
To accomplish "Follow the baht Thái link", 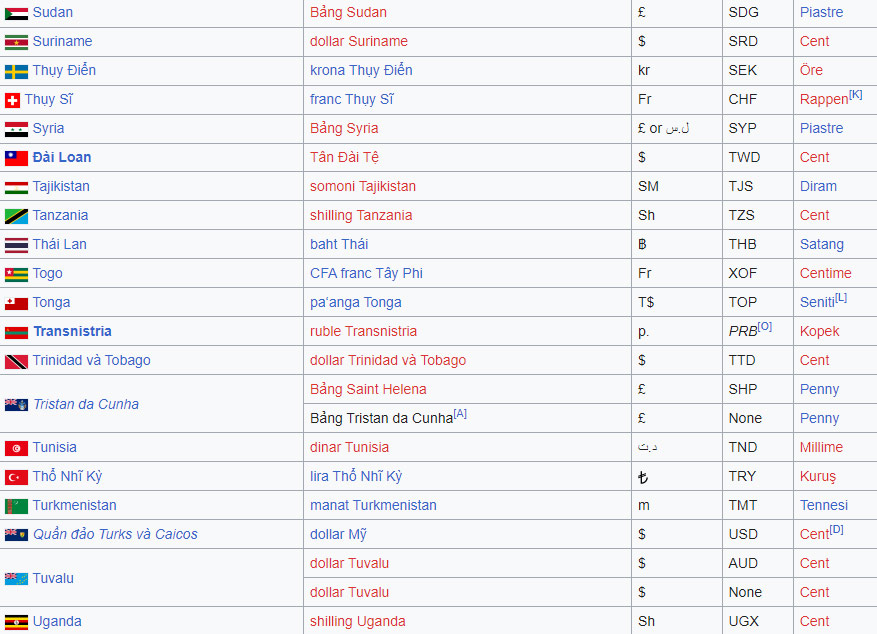I will click(x=339, y=244).
